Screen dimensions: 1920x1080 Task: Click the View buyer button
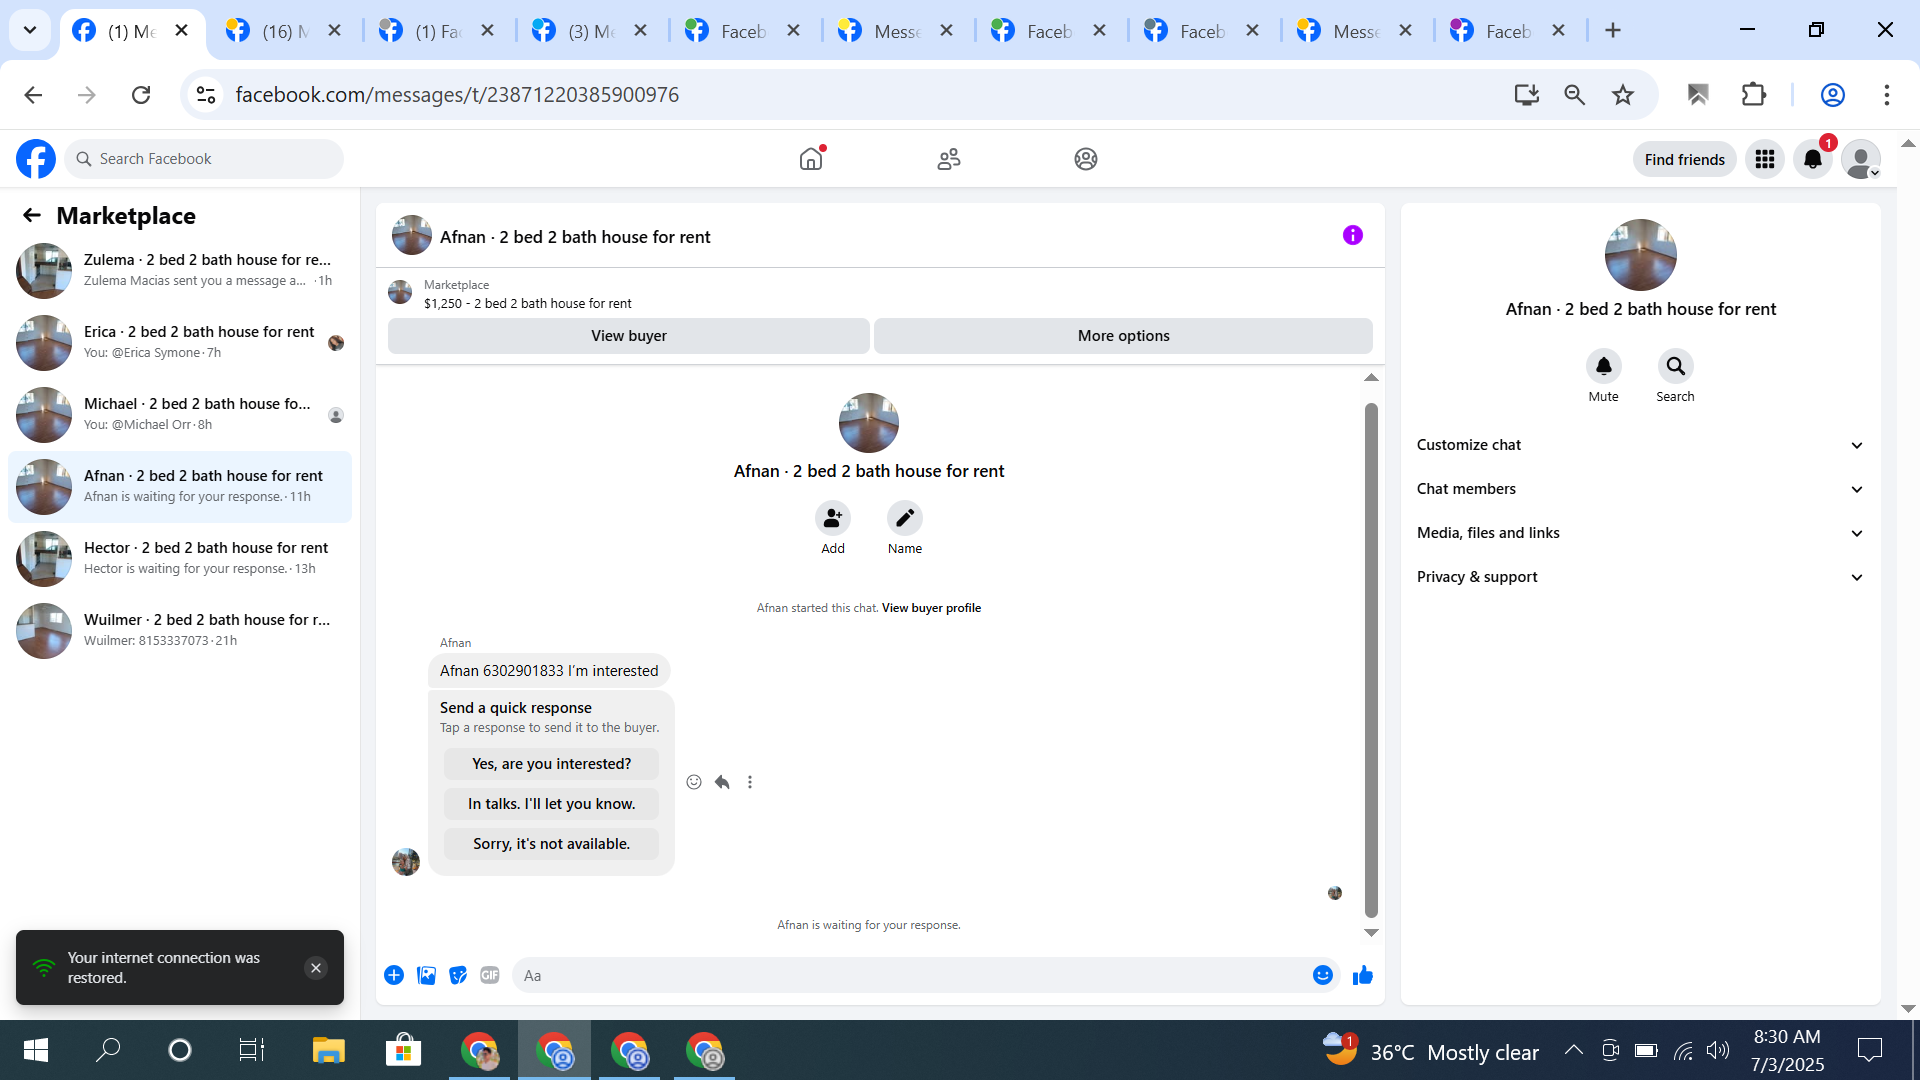coord(628,336)
